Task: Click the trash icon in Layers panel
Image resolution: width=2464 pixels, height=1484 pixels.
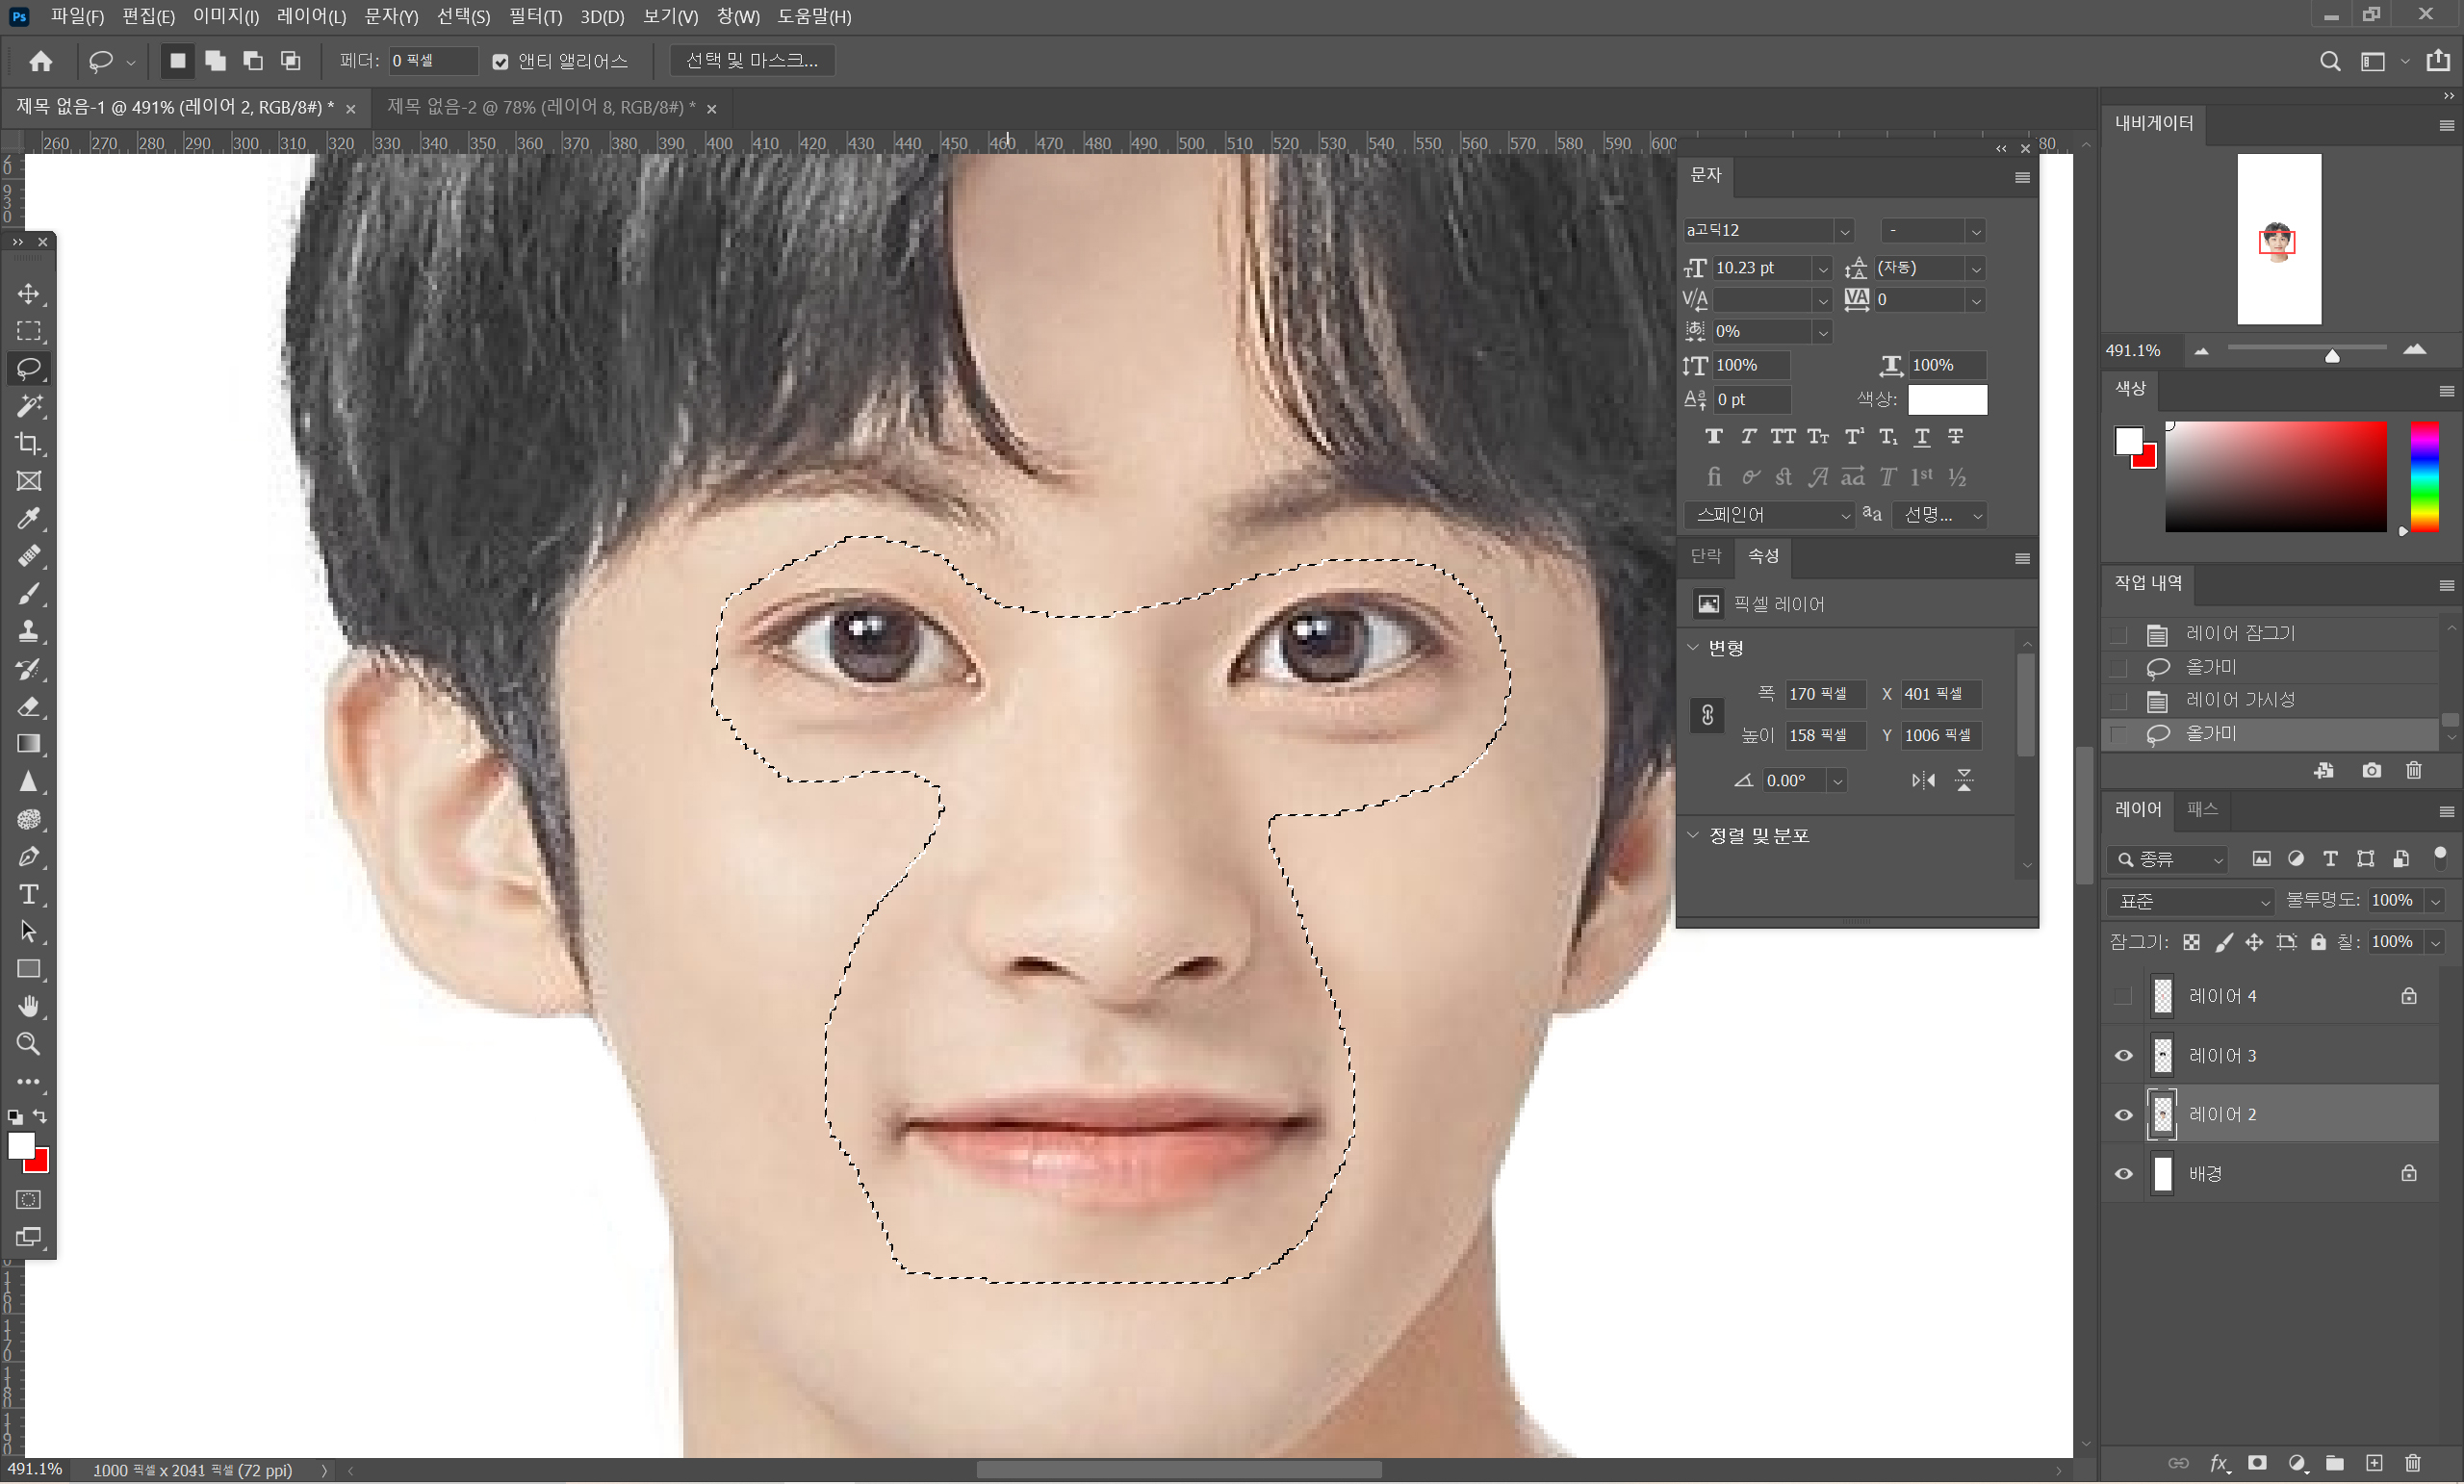Action: coord(2412,1463)
